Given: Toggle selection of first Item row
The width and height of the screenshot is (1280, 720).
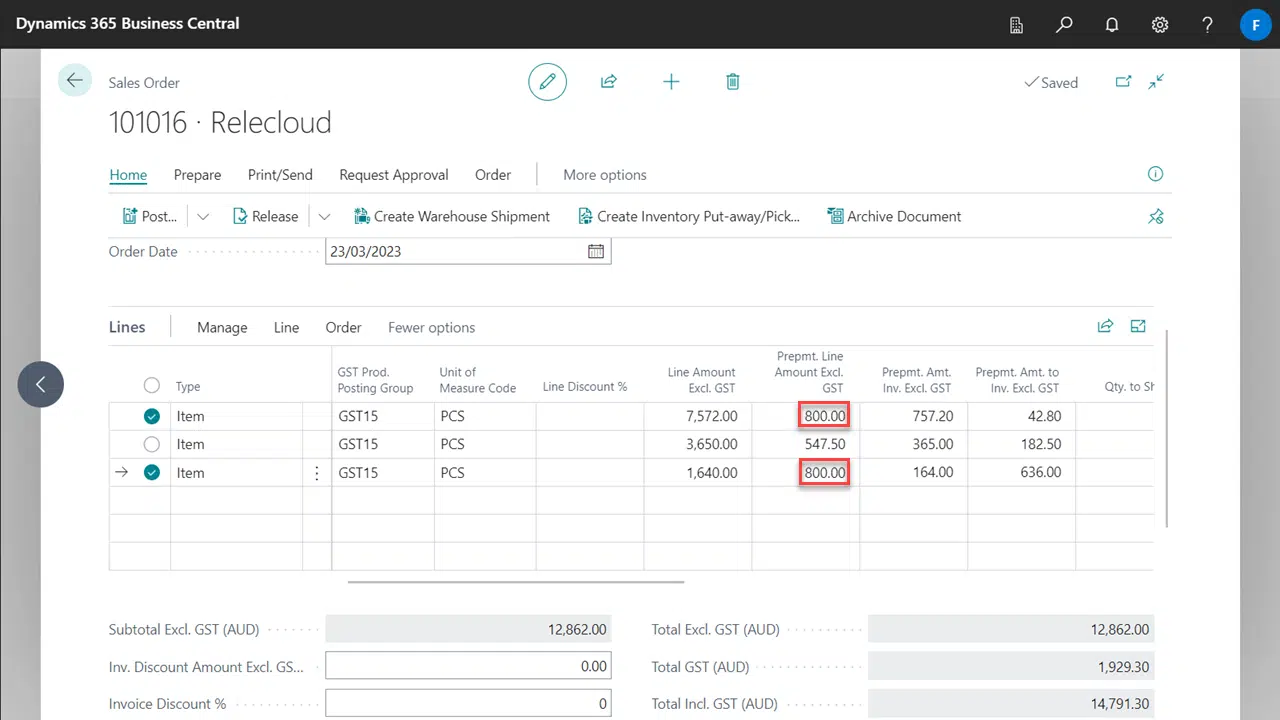Looking at the screenshot, I should pos(152,416).
